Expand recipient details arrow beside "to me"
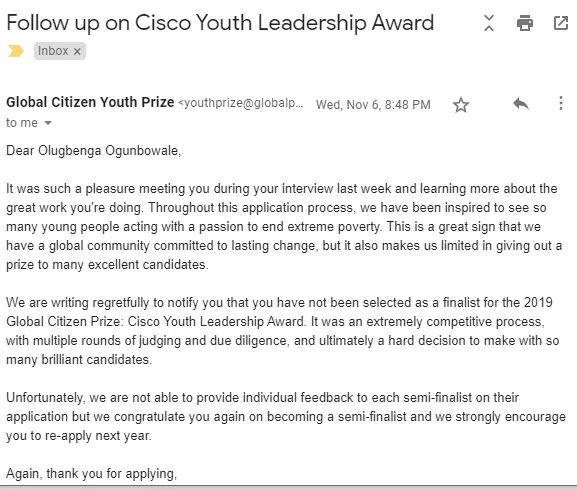577x490 pixels. coord(48,123)
